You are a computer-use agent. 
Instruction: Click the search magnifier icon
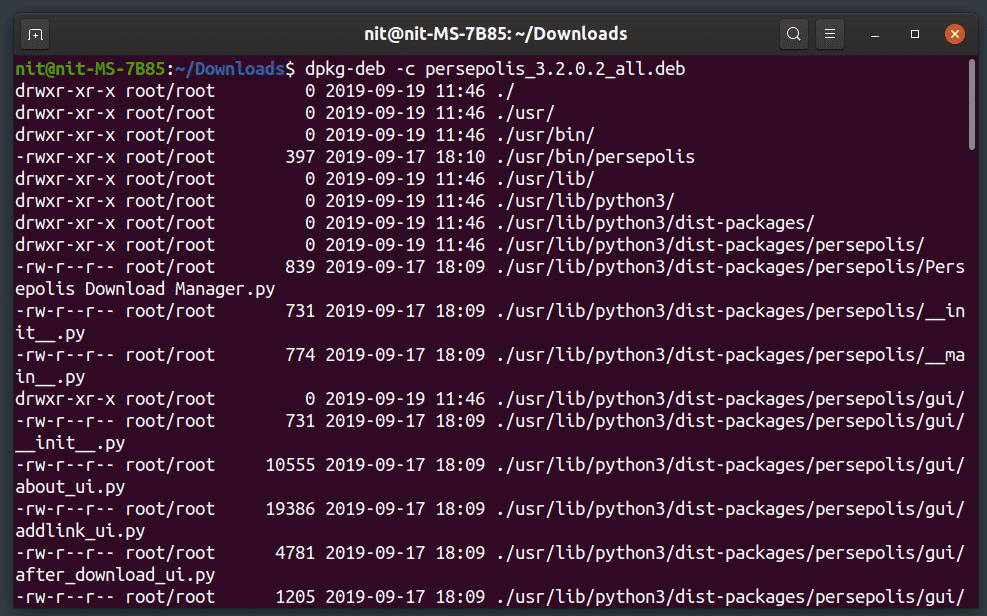pos(793,34)
